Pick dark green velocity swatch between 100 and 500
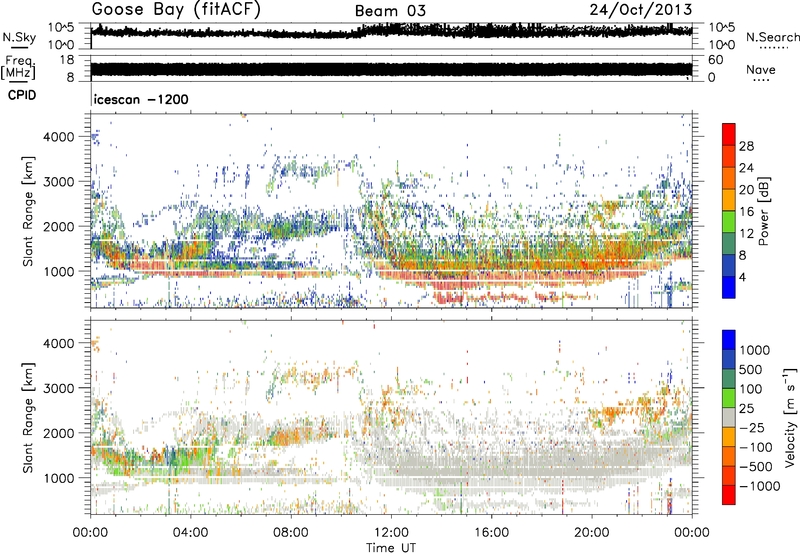This screenshot has width=800, height=554. tap(729, 379)
